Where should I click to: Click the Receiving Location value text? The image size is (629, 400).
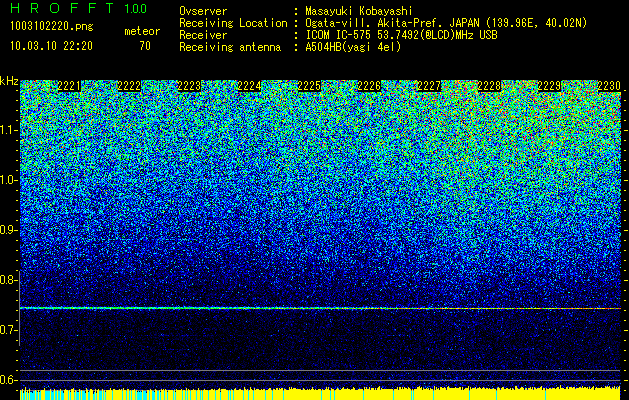tap(446, 23)
